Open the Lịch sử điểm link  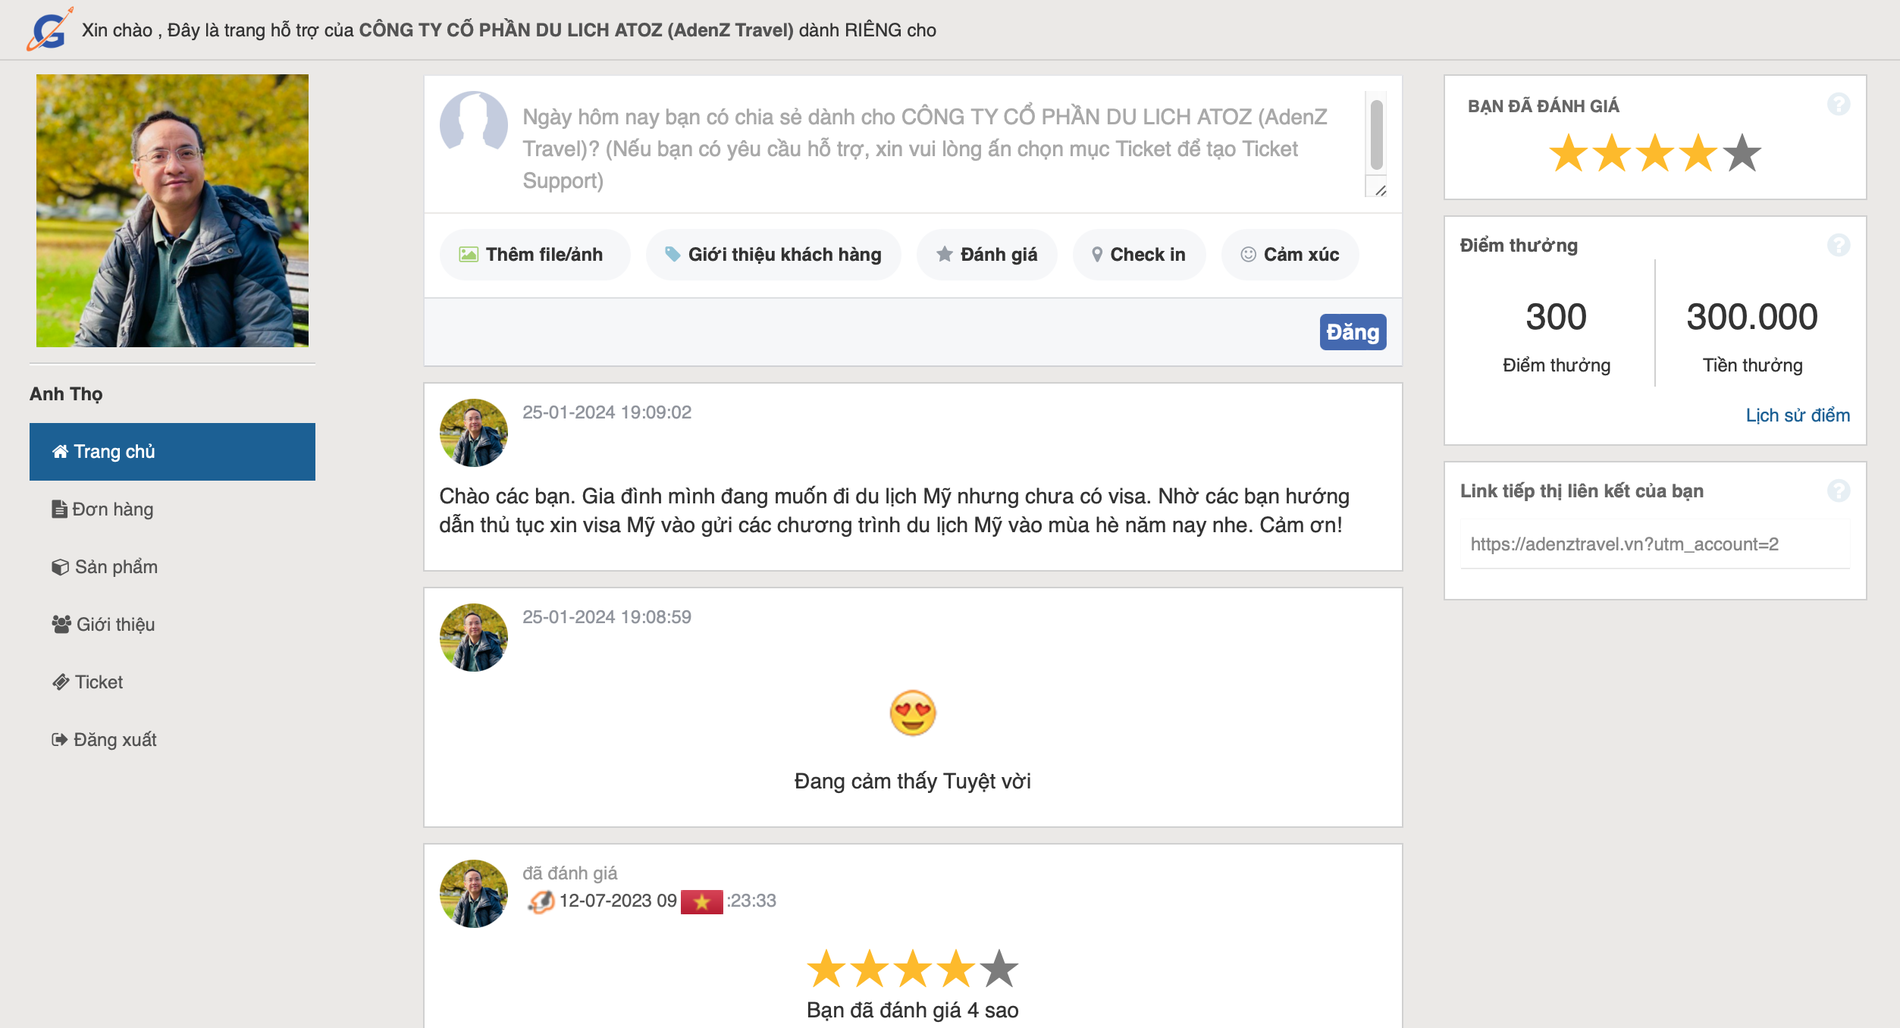pyautogui.click(x=1797, y=415)
